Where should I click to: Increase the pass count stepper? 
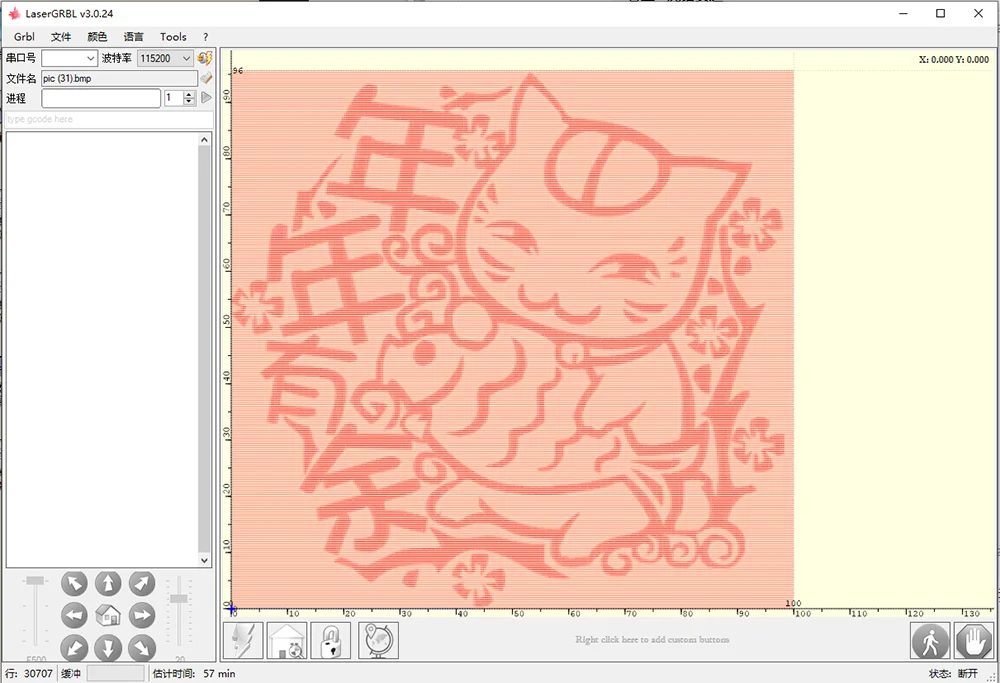[189, 94]
